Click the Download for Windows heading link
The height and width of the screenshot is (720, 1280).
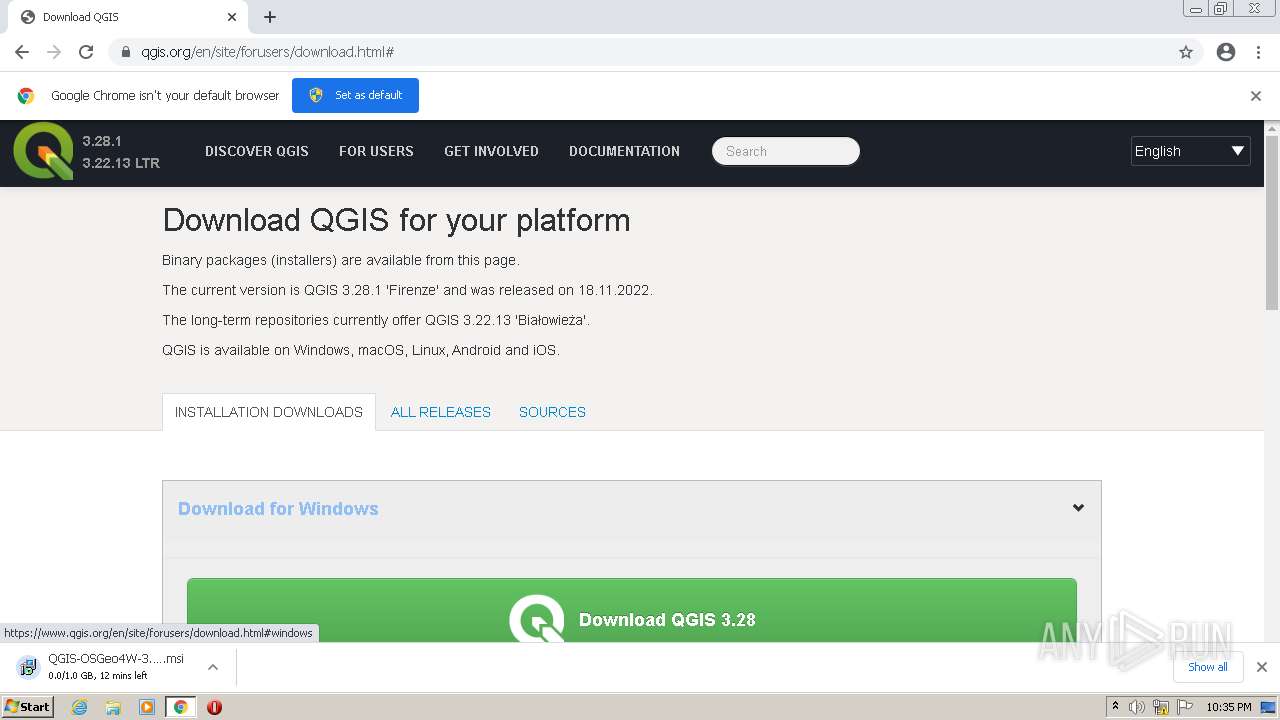point(278,508)
